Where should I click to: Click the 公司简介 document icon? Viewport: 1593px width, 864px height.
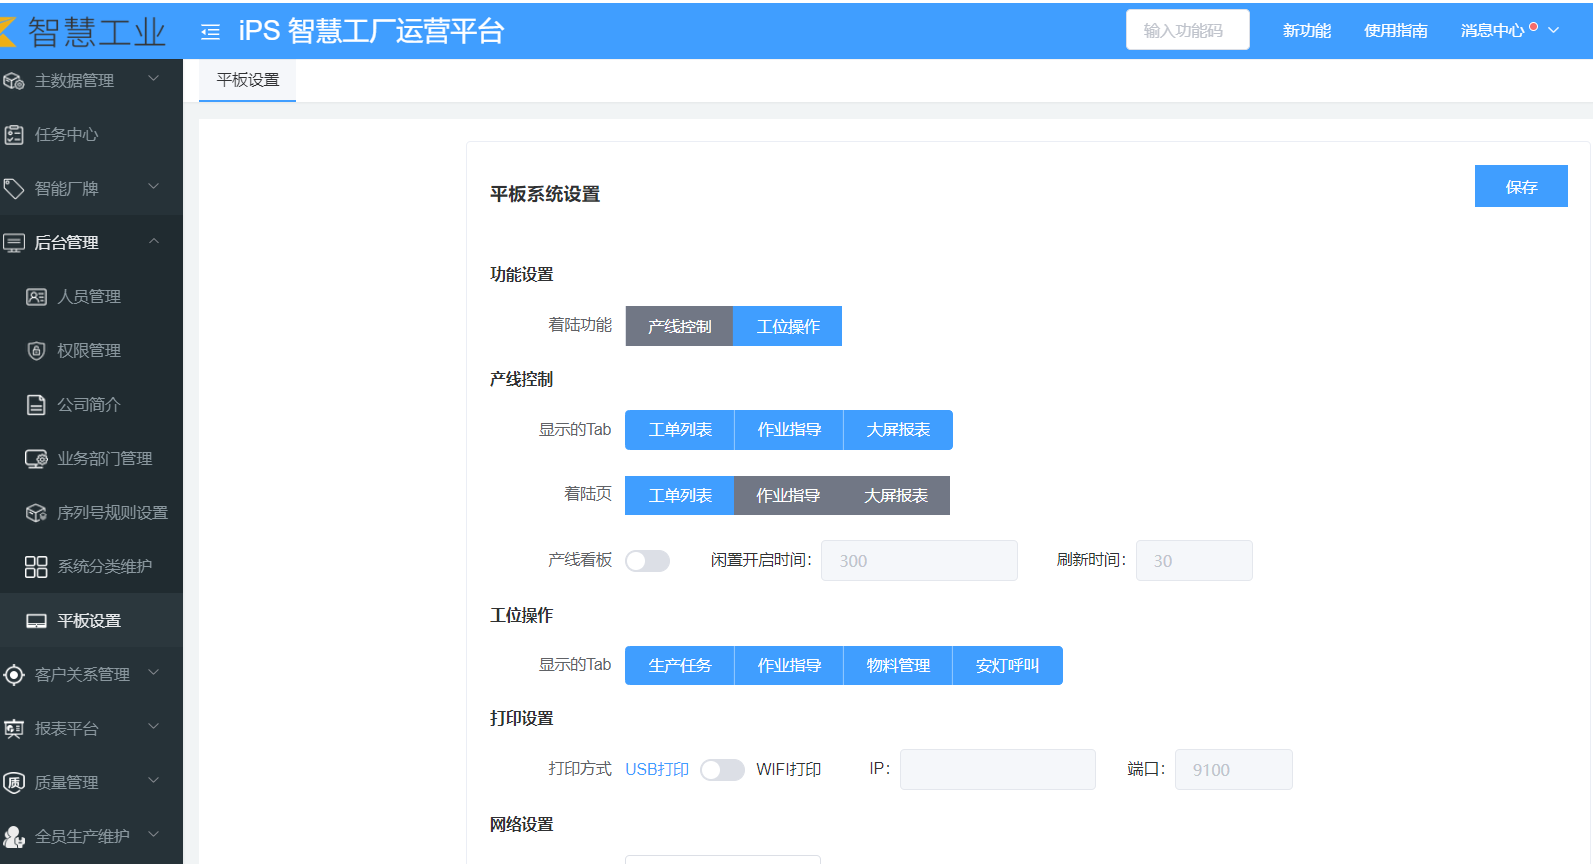tap(36, 405)
